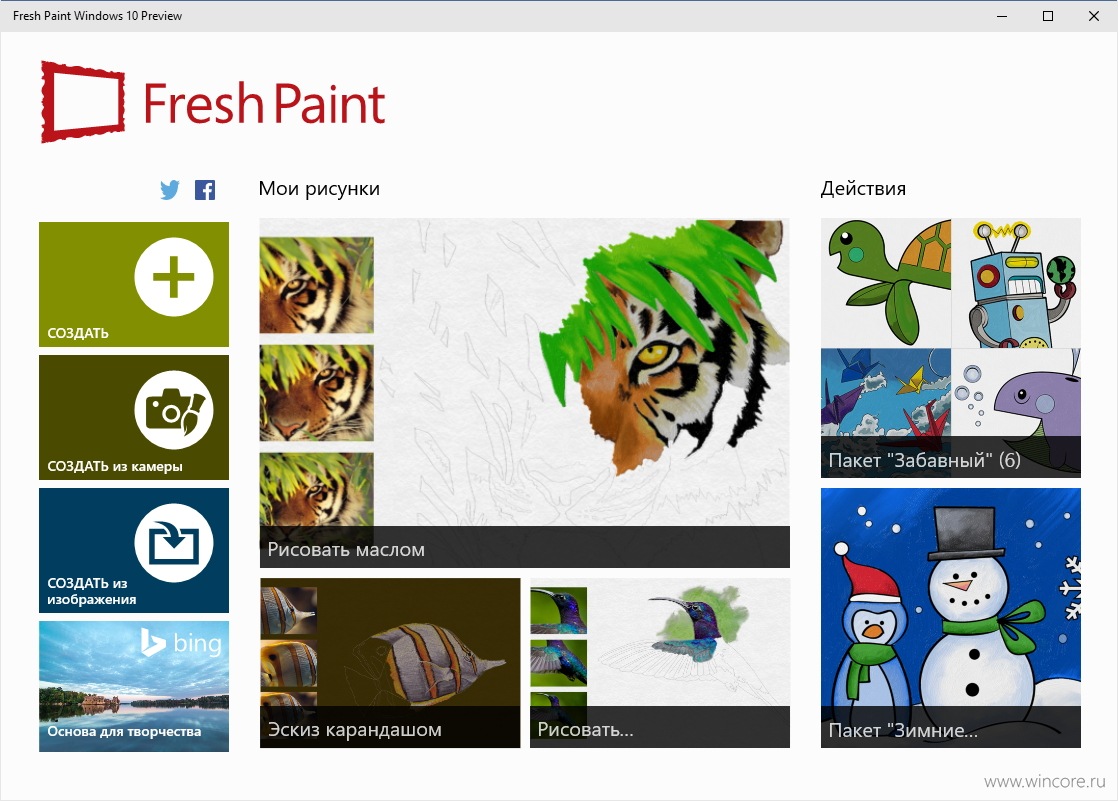Open the Пакет "Забавный" (6) pack
The image size is (1118, 801).
(951, 348)
